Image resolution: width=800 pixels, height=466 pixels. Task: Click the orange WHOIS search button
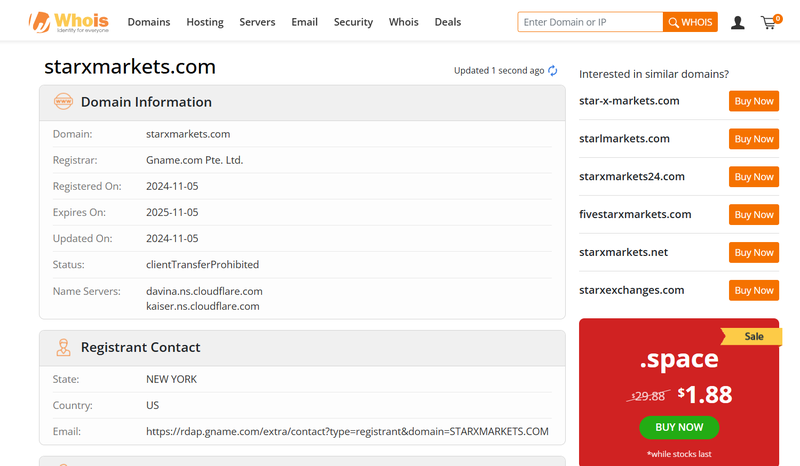coord(690,22)
